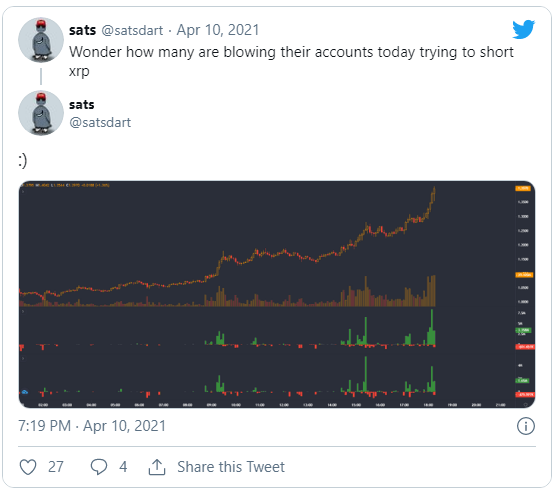The image size is (560, 496).
Task: Collapse the middle indicator pane via its chevron
Action: click(x=23, y=311)
